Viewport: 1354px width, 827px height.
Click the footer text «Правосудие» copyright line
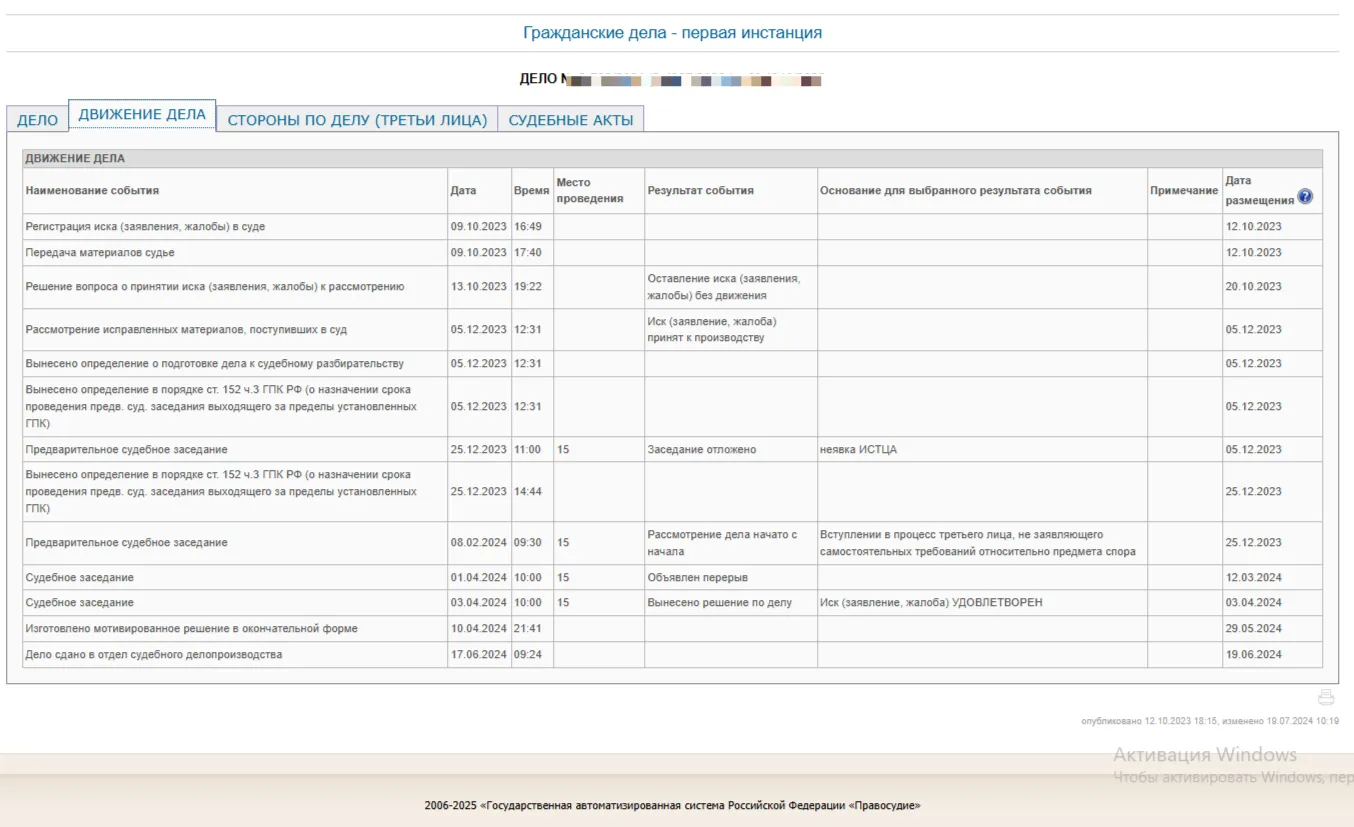(672, 806)
